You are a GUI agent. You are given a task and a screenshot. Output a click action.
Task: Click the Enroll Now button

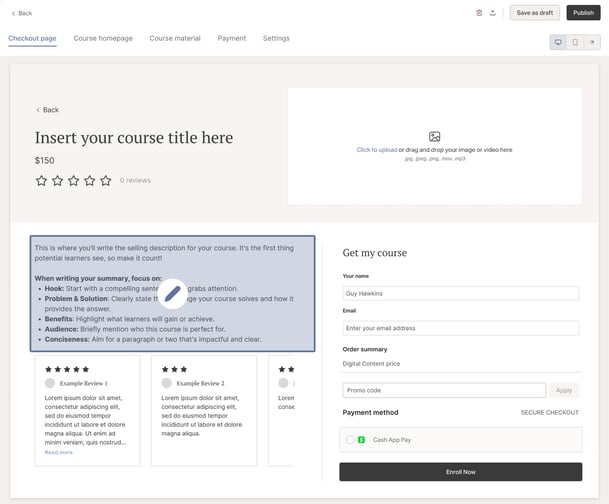461,472
